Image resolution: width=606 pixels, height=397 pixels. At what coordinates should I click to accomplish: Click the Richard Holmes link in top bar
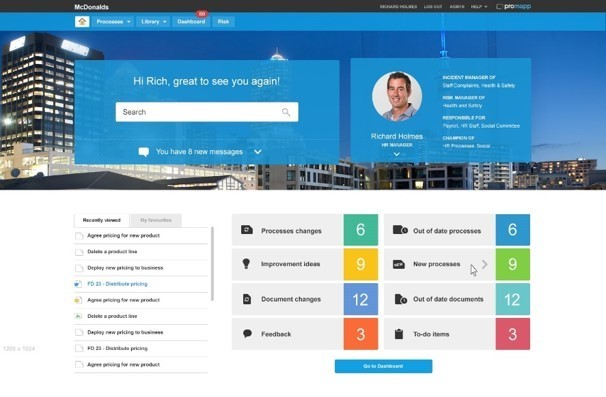(x=398, y=7)
